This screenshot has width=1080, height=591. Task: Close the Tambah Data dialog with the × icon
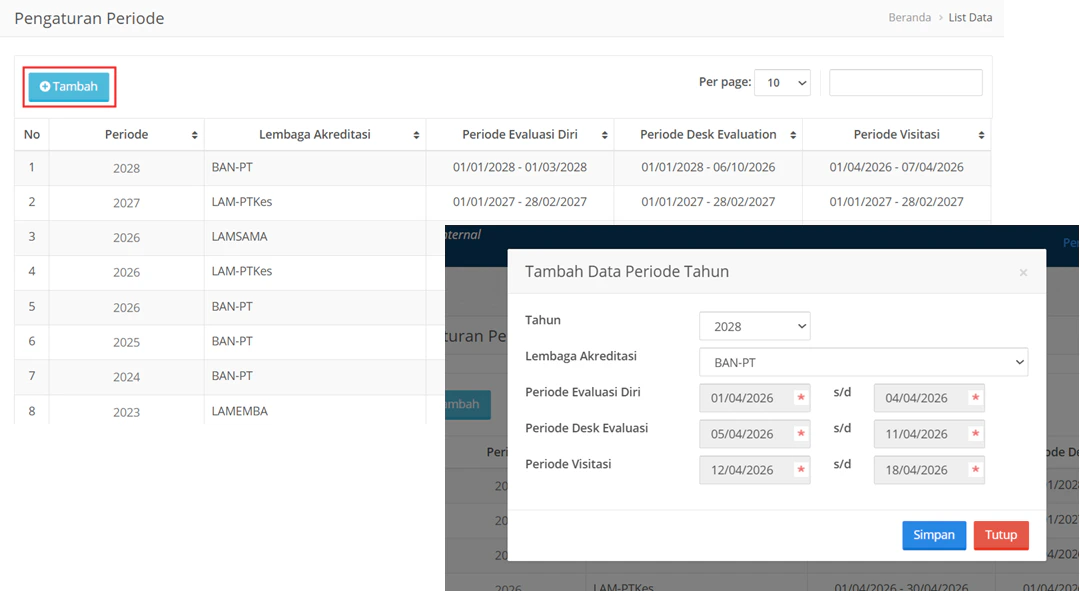(1023, 272)
